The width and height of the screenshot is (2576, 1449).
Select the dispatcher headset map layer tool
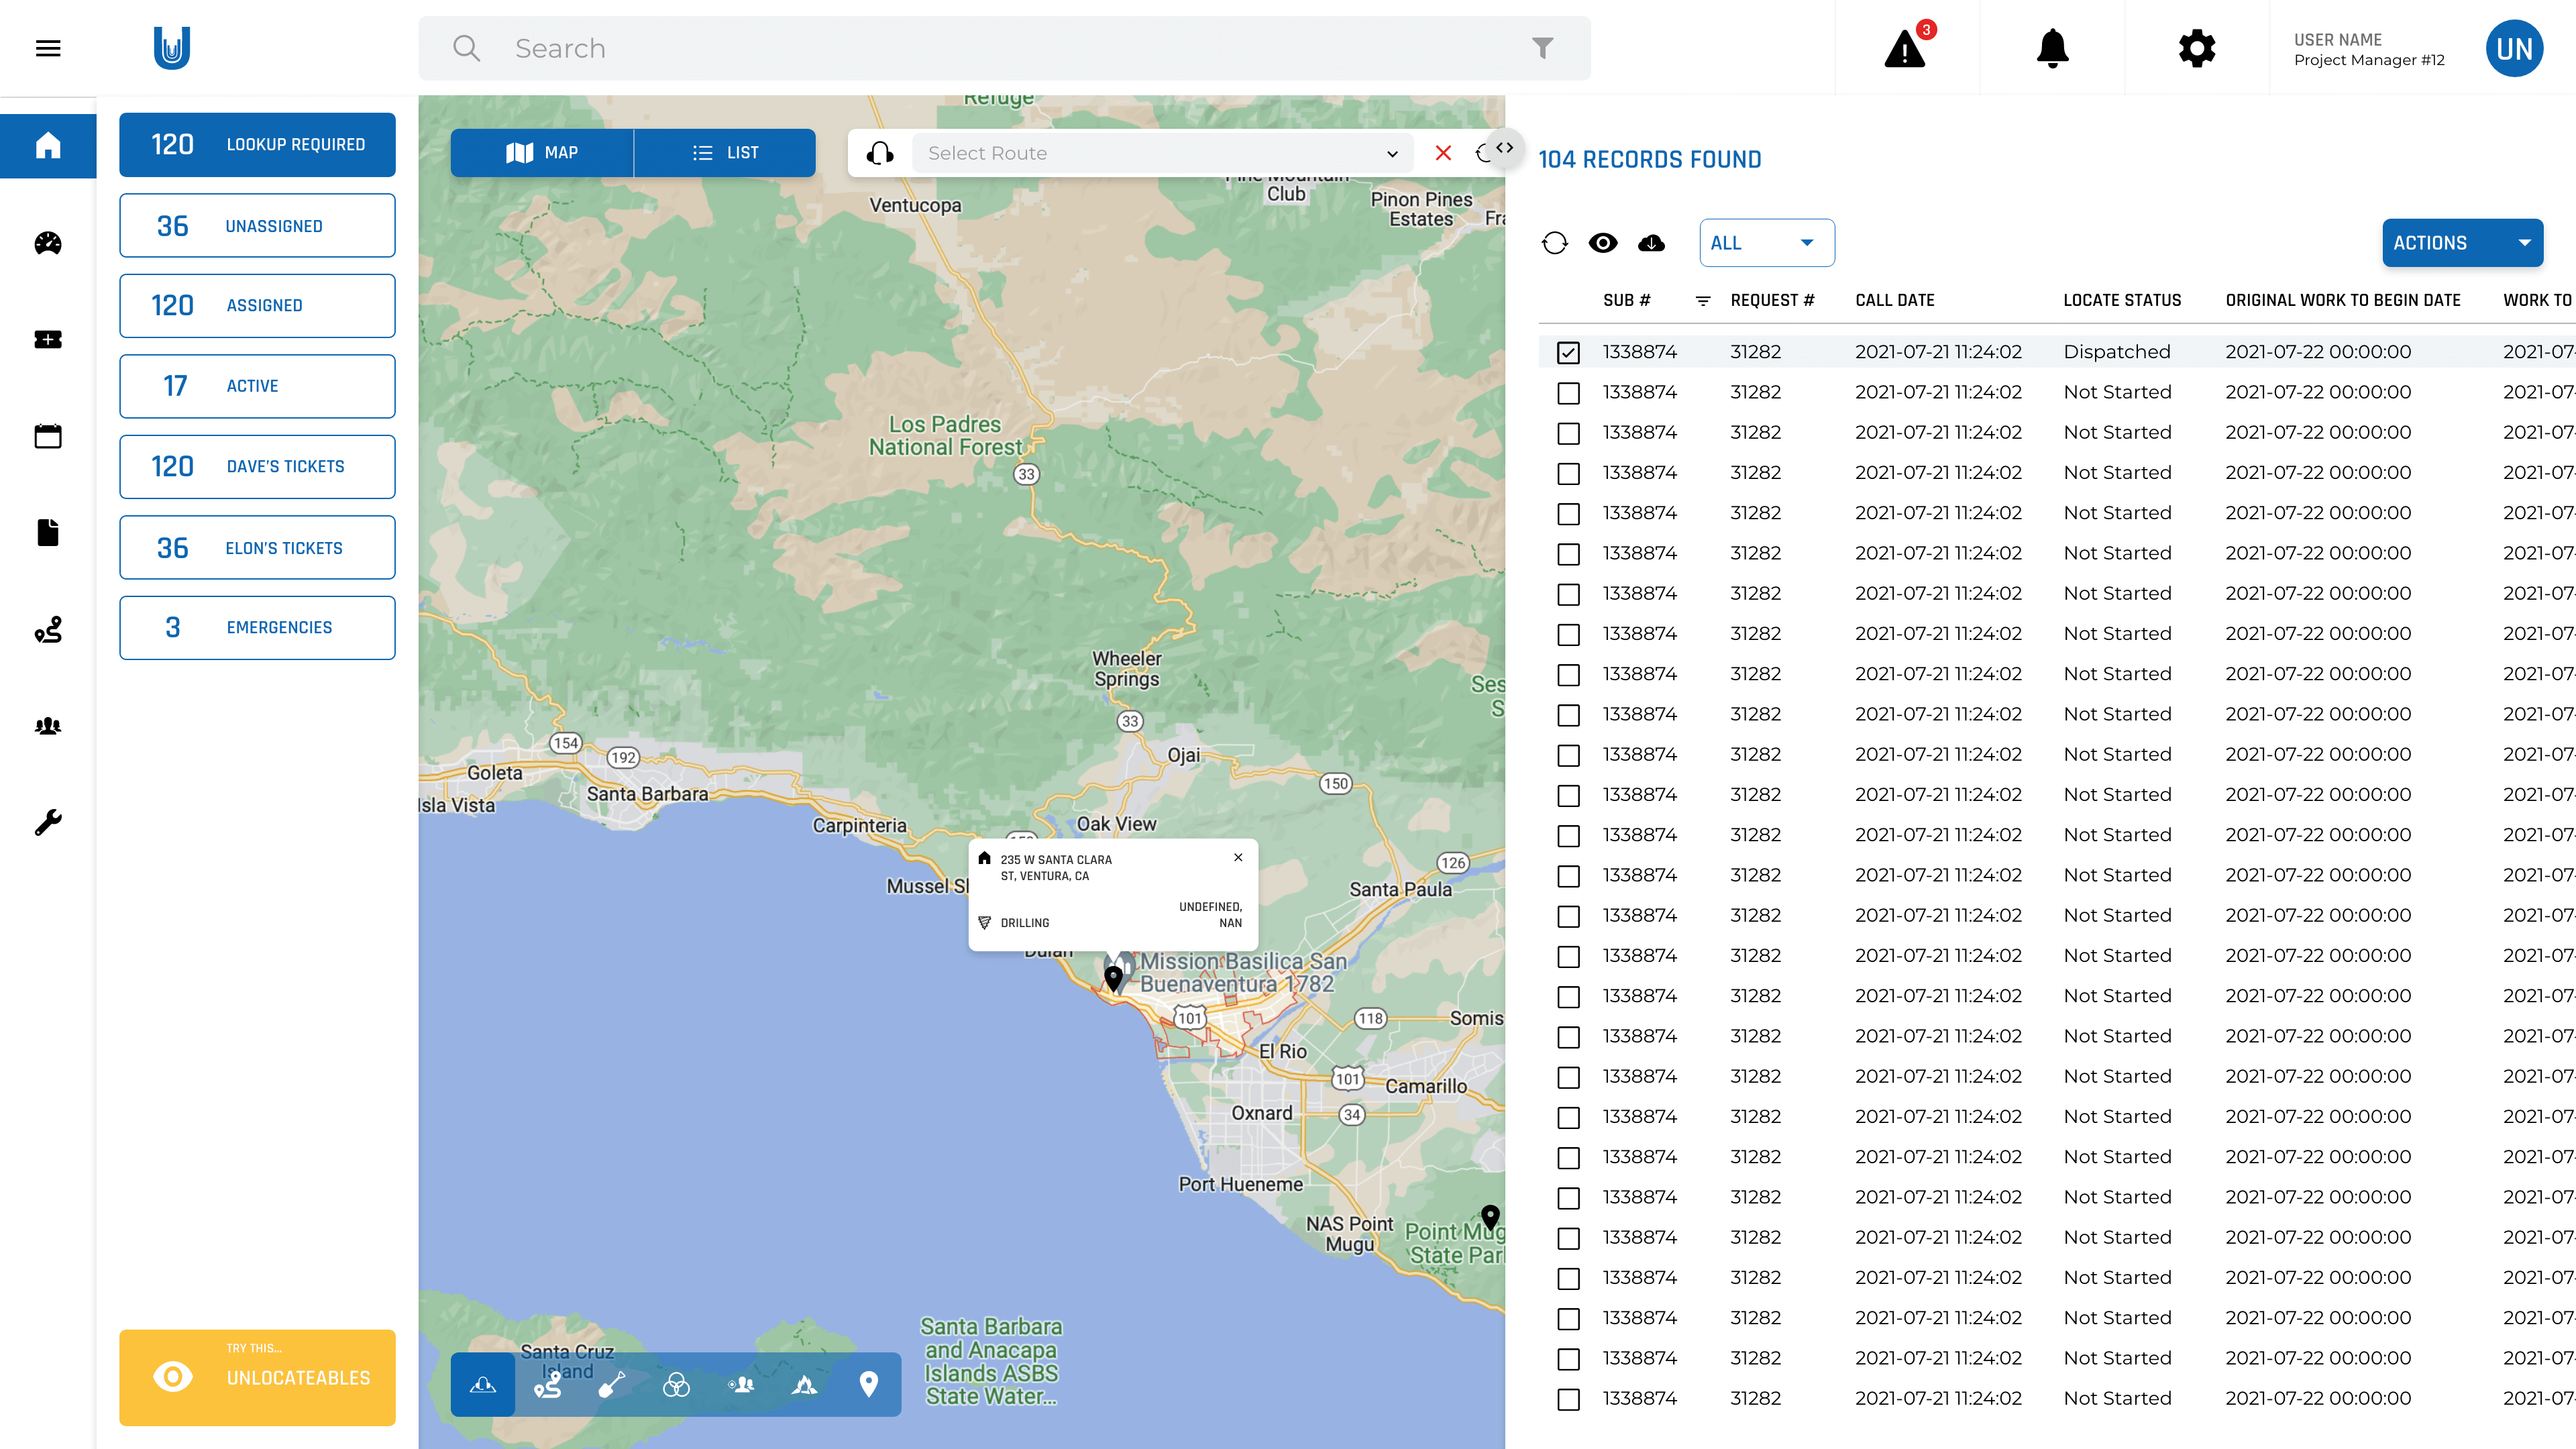click(483, 1384)
